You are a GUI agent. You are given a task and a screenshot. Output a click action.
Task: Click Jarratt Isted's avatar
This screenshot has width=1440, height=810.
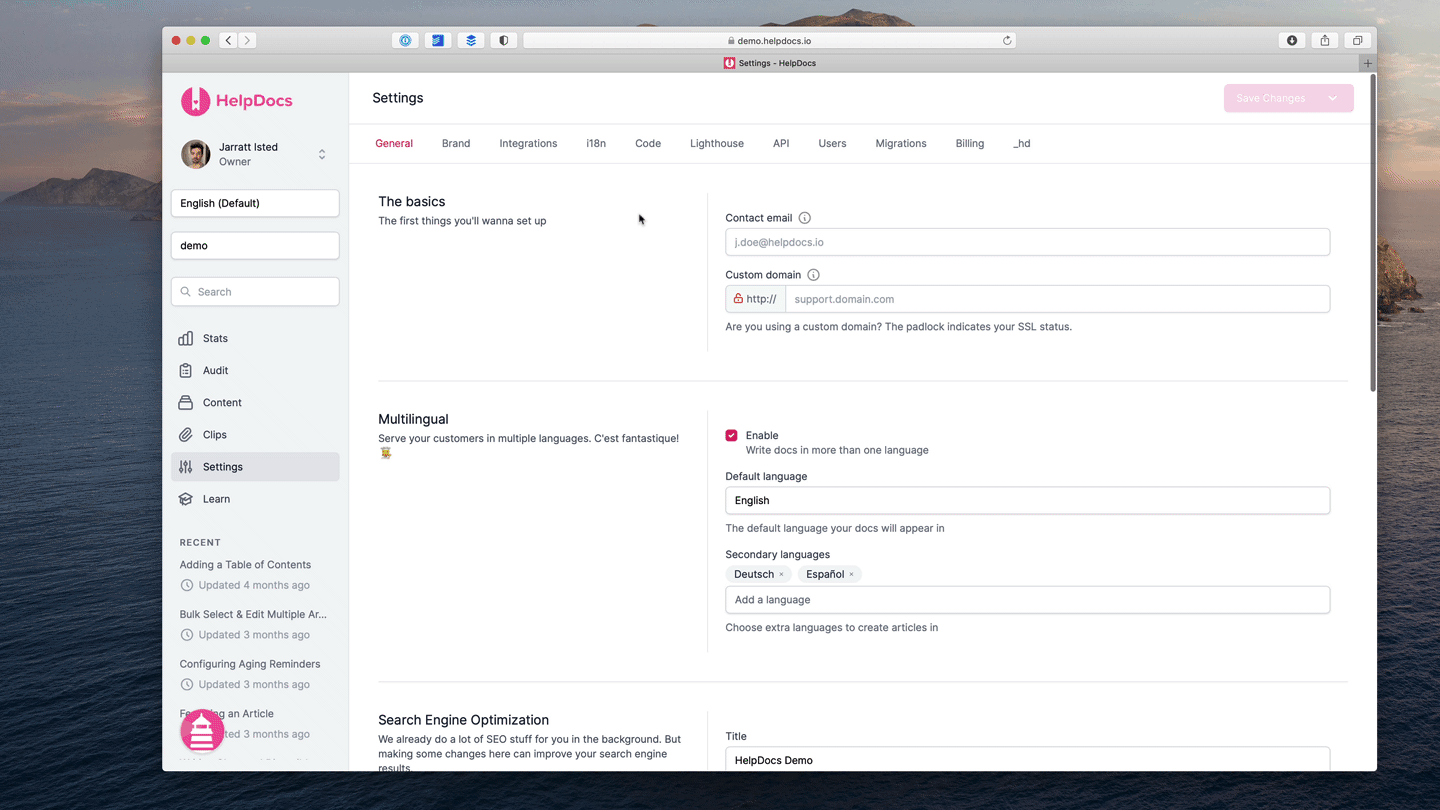(x=195, y=154)
